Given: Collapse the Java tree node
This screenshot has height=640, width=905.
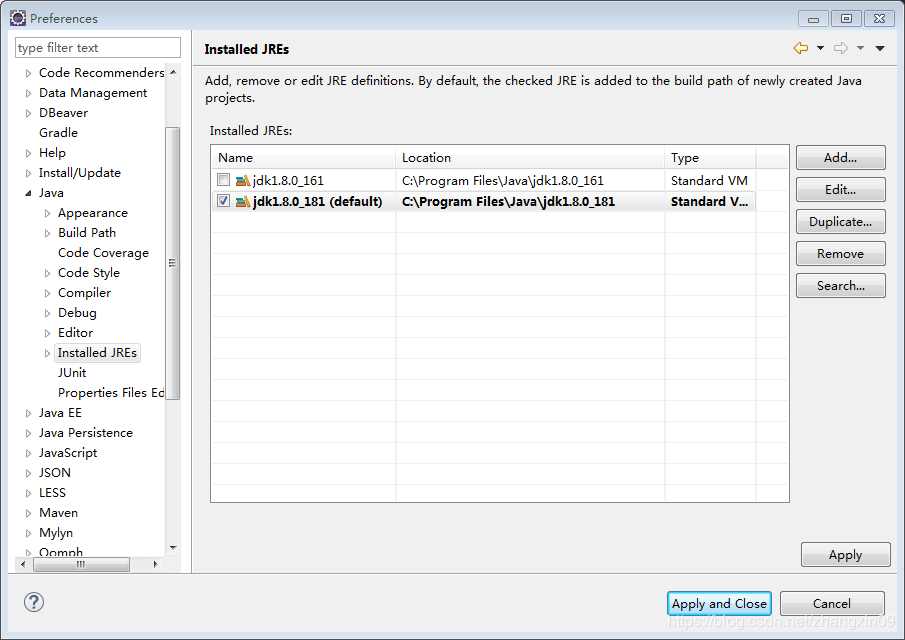Looking at the screenshot, I should point(30,192).
